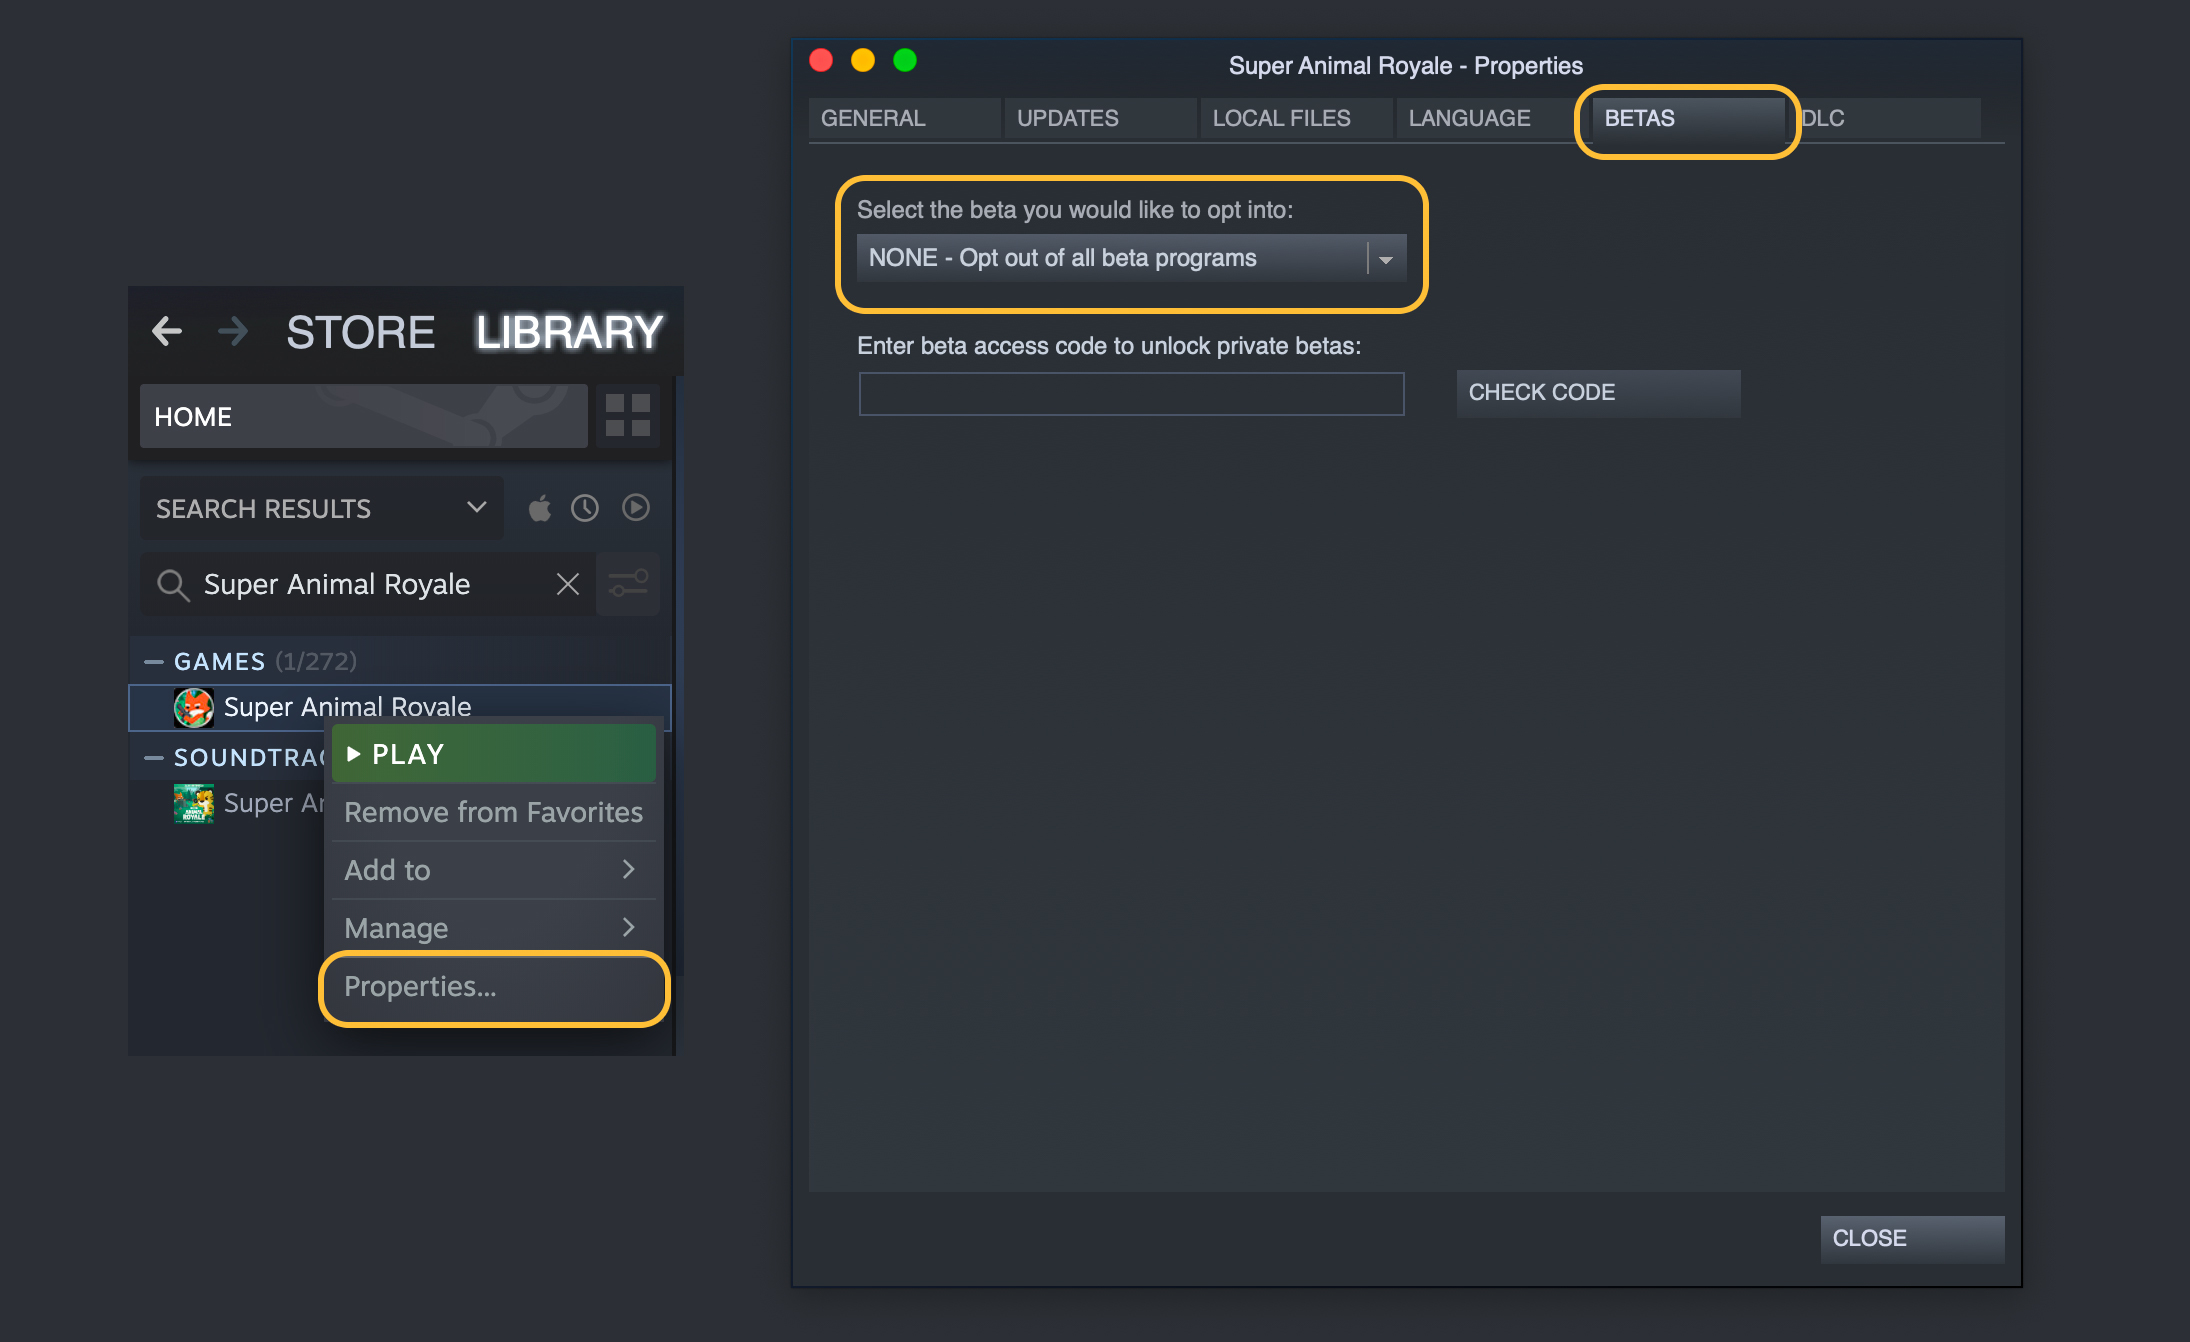Clear the library search text with X
Screen dimensions: 2190x1342
coord(568,584)
